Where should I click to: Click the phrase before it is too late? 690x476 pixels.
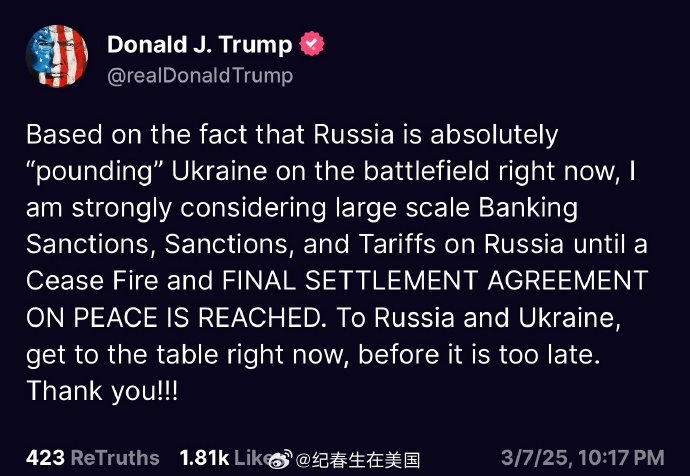(x=479, y=354)
